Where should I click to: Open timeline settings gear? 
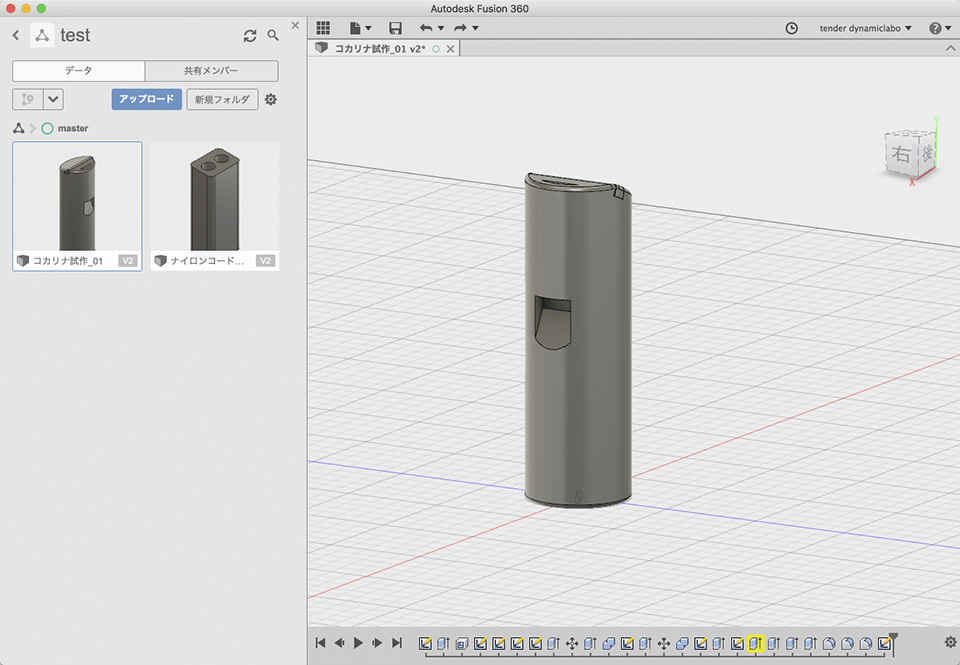tap(950, 642)
